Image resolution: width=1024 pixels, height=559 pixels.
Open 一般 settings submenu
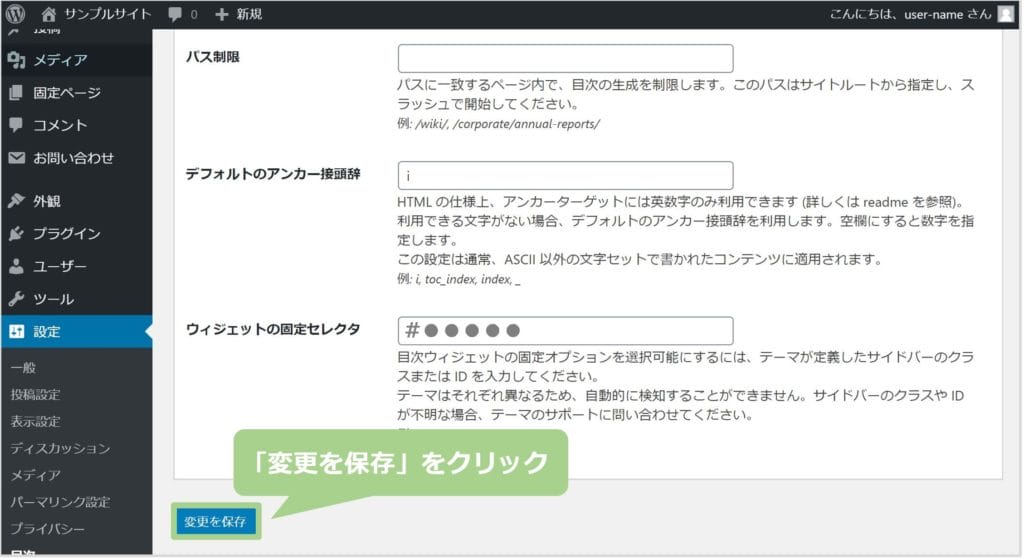24,368
